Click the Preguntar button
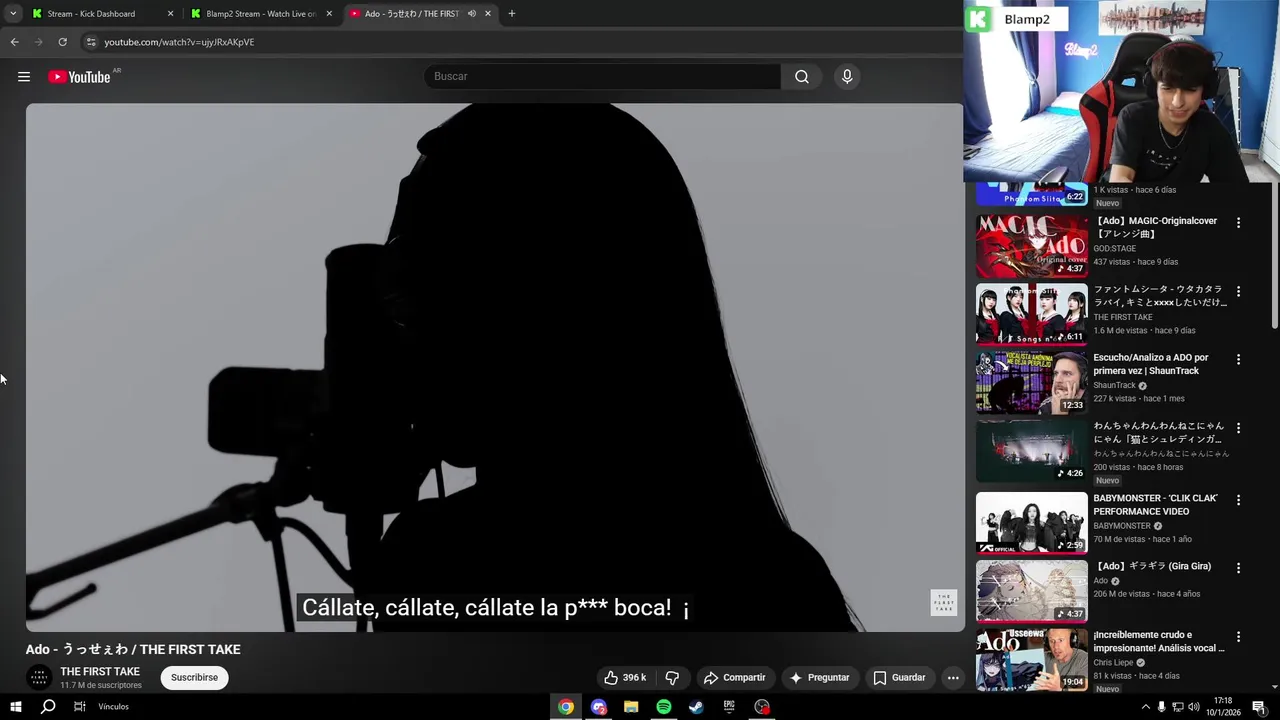Viewport: 1280px width, 720px height. (819, 677)
